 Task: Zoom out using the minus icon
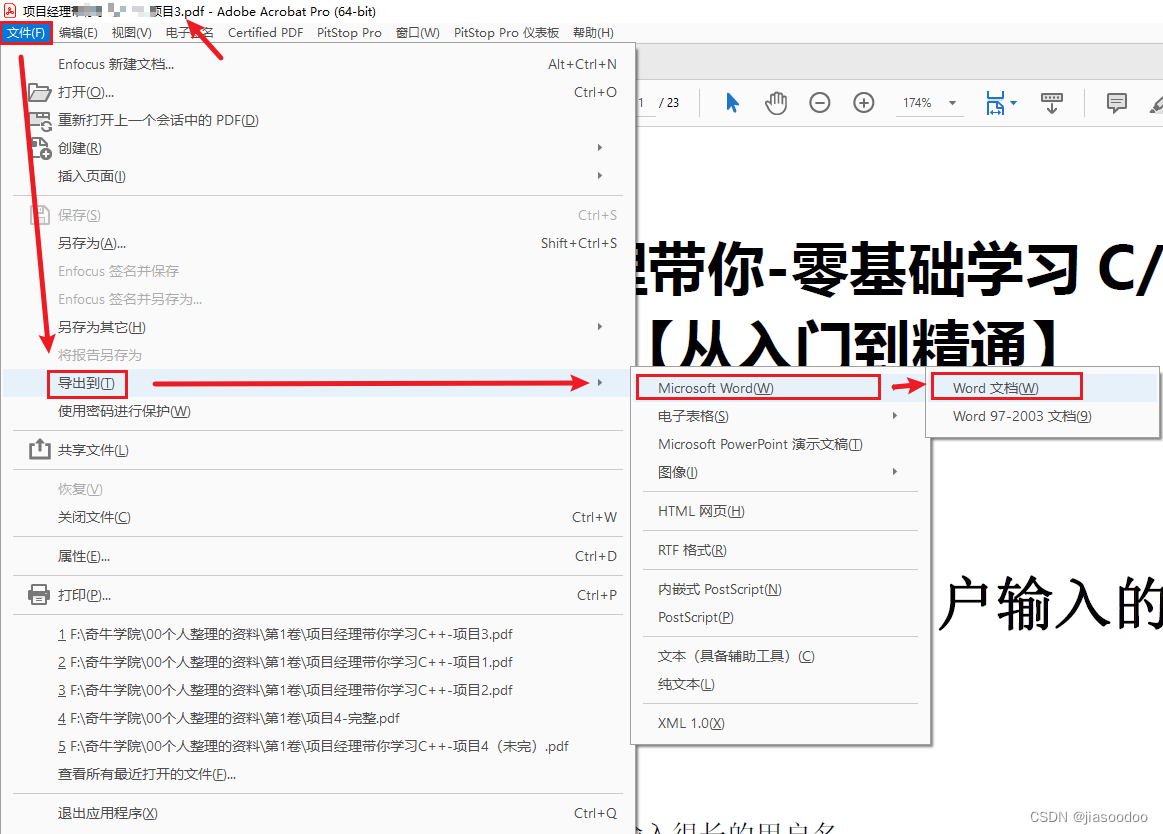pos(819,102)
